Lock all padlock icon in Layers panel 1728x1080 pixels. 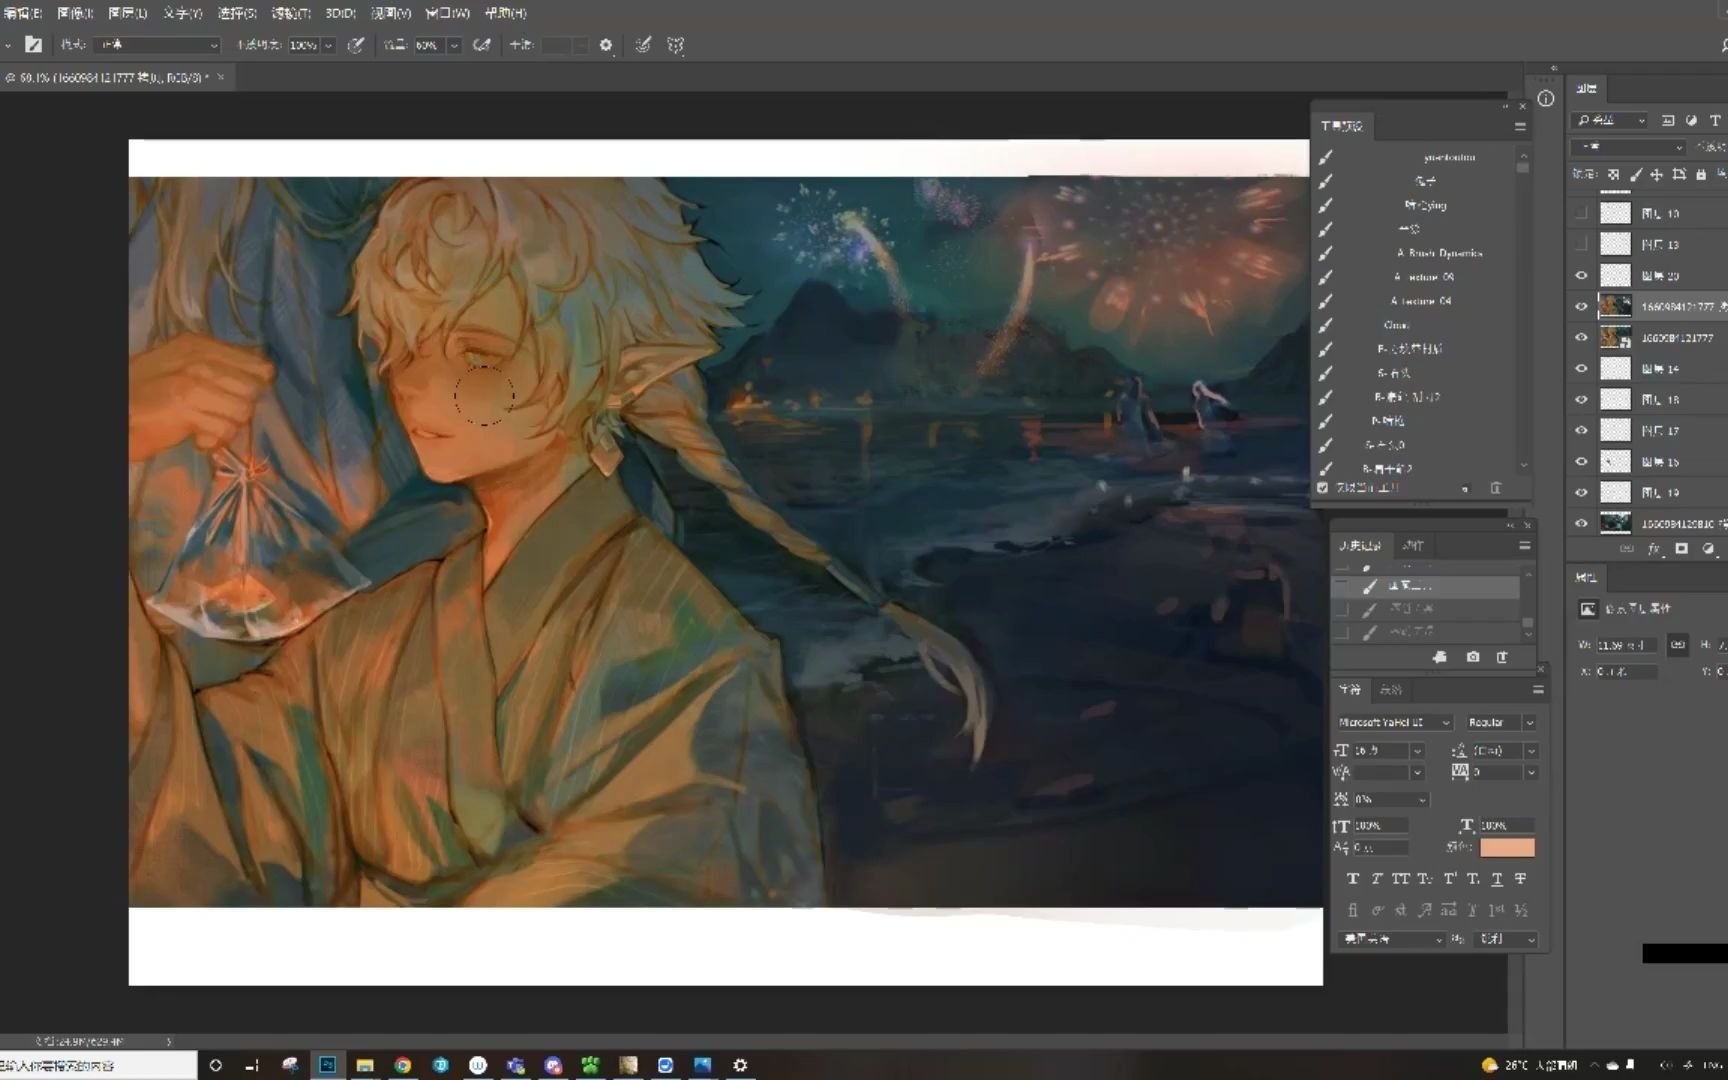point(1701,174)
